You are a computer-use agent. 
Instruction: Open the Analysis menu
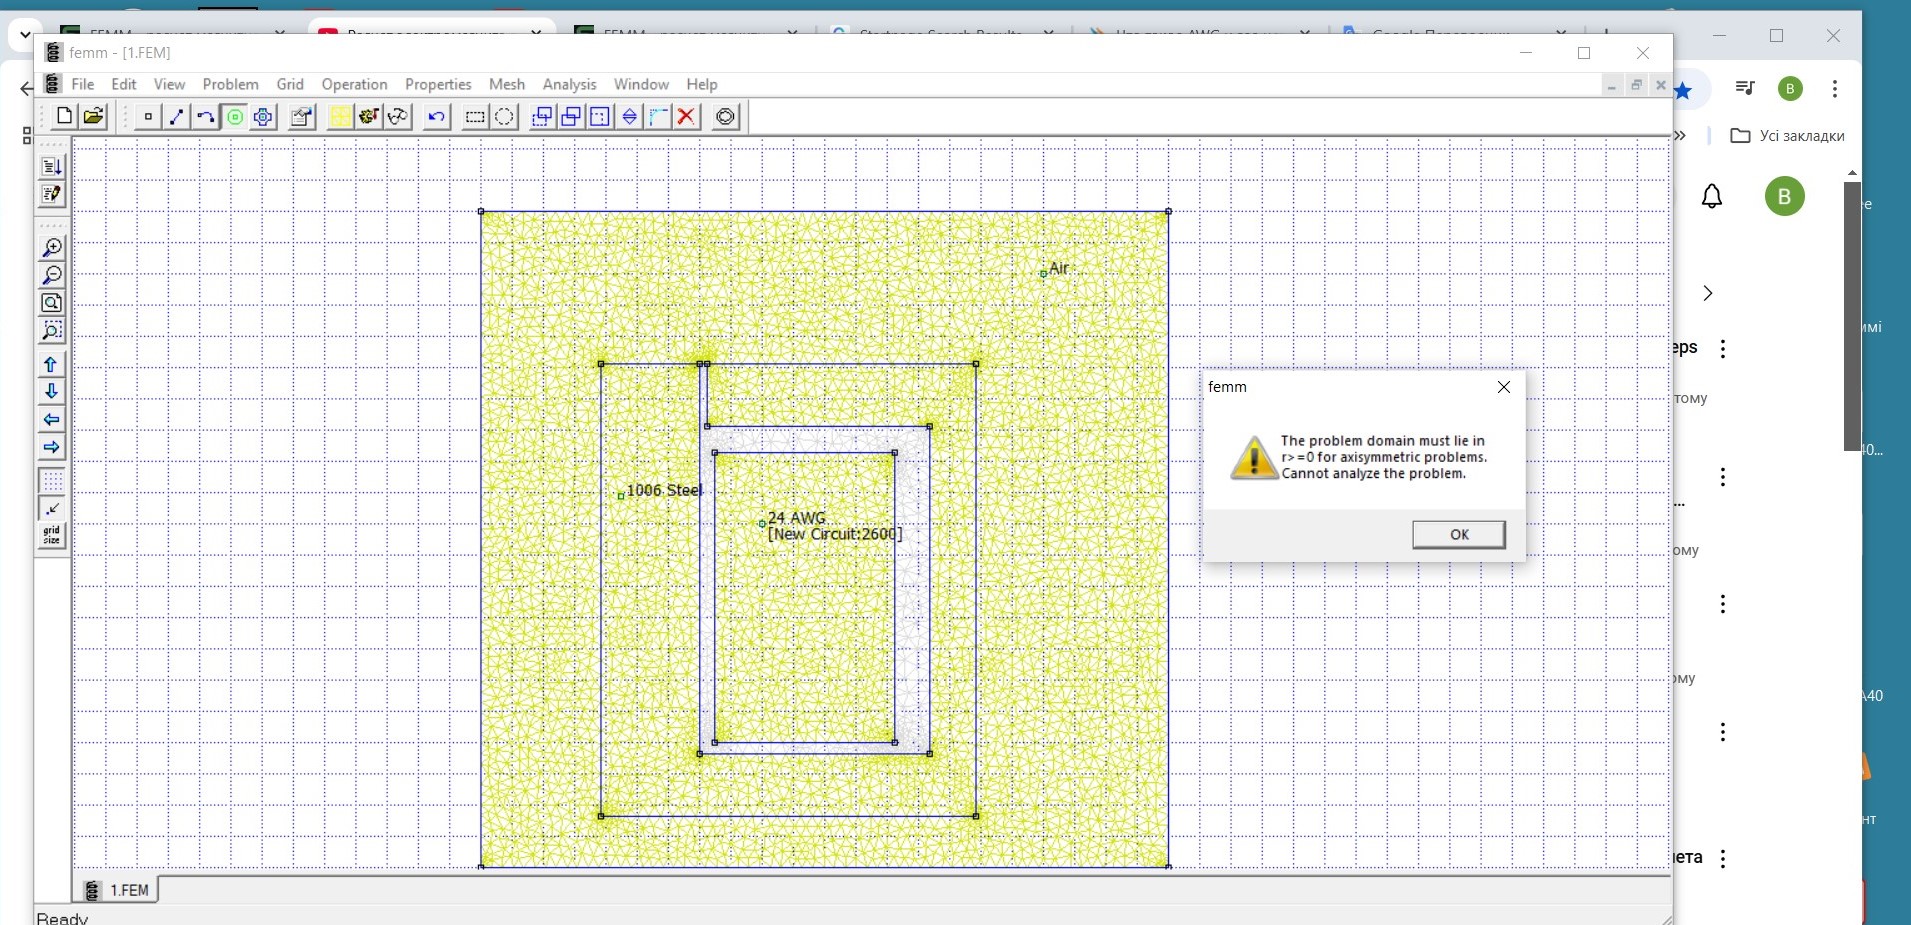[569, 84]
